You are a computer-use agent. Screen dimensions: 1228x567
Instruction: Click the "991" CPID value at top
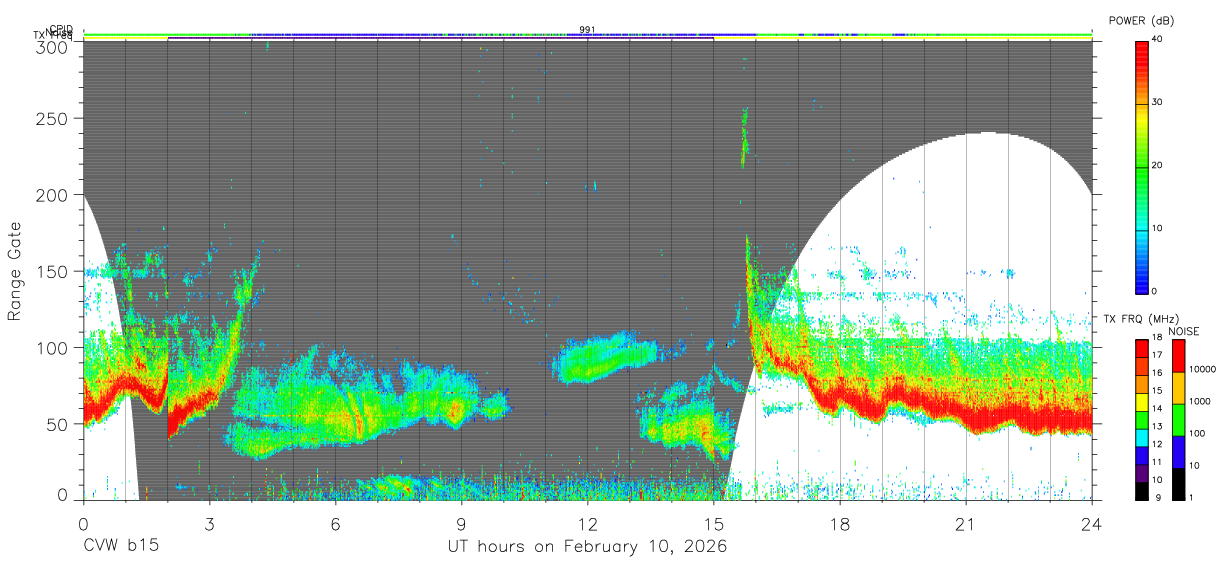tap(587, 30)
